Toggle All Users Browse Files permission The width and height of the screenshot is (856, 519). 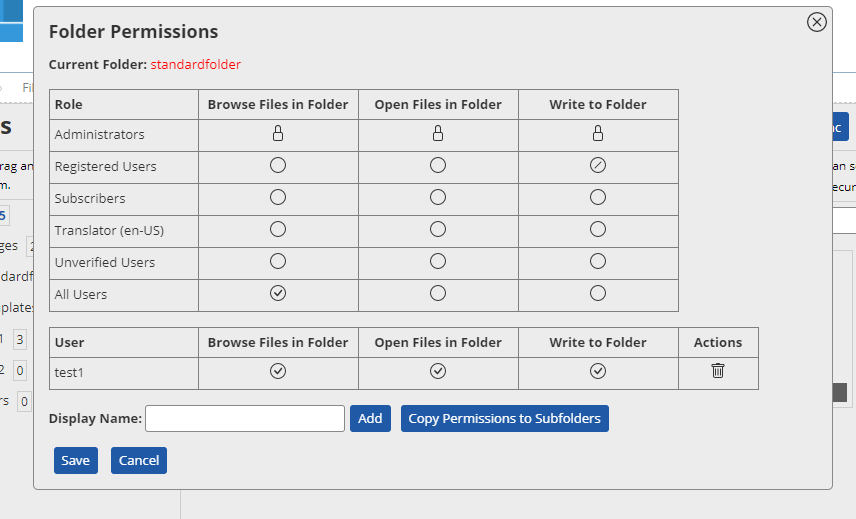tap(278, 294)
